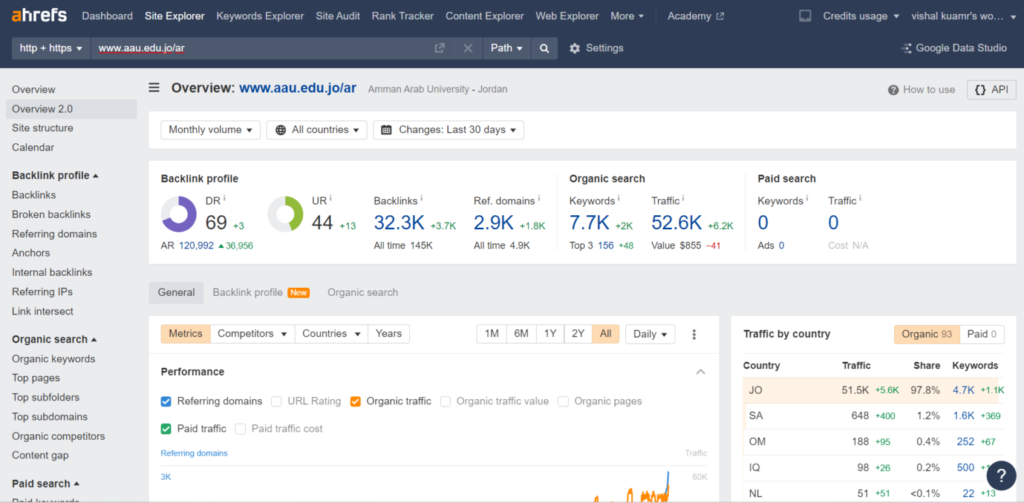Screen dimensions: 1024x503
Task: Click the paid Keywords info icon
Action: tap(807, 198)
